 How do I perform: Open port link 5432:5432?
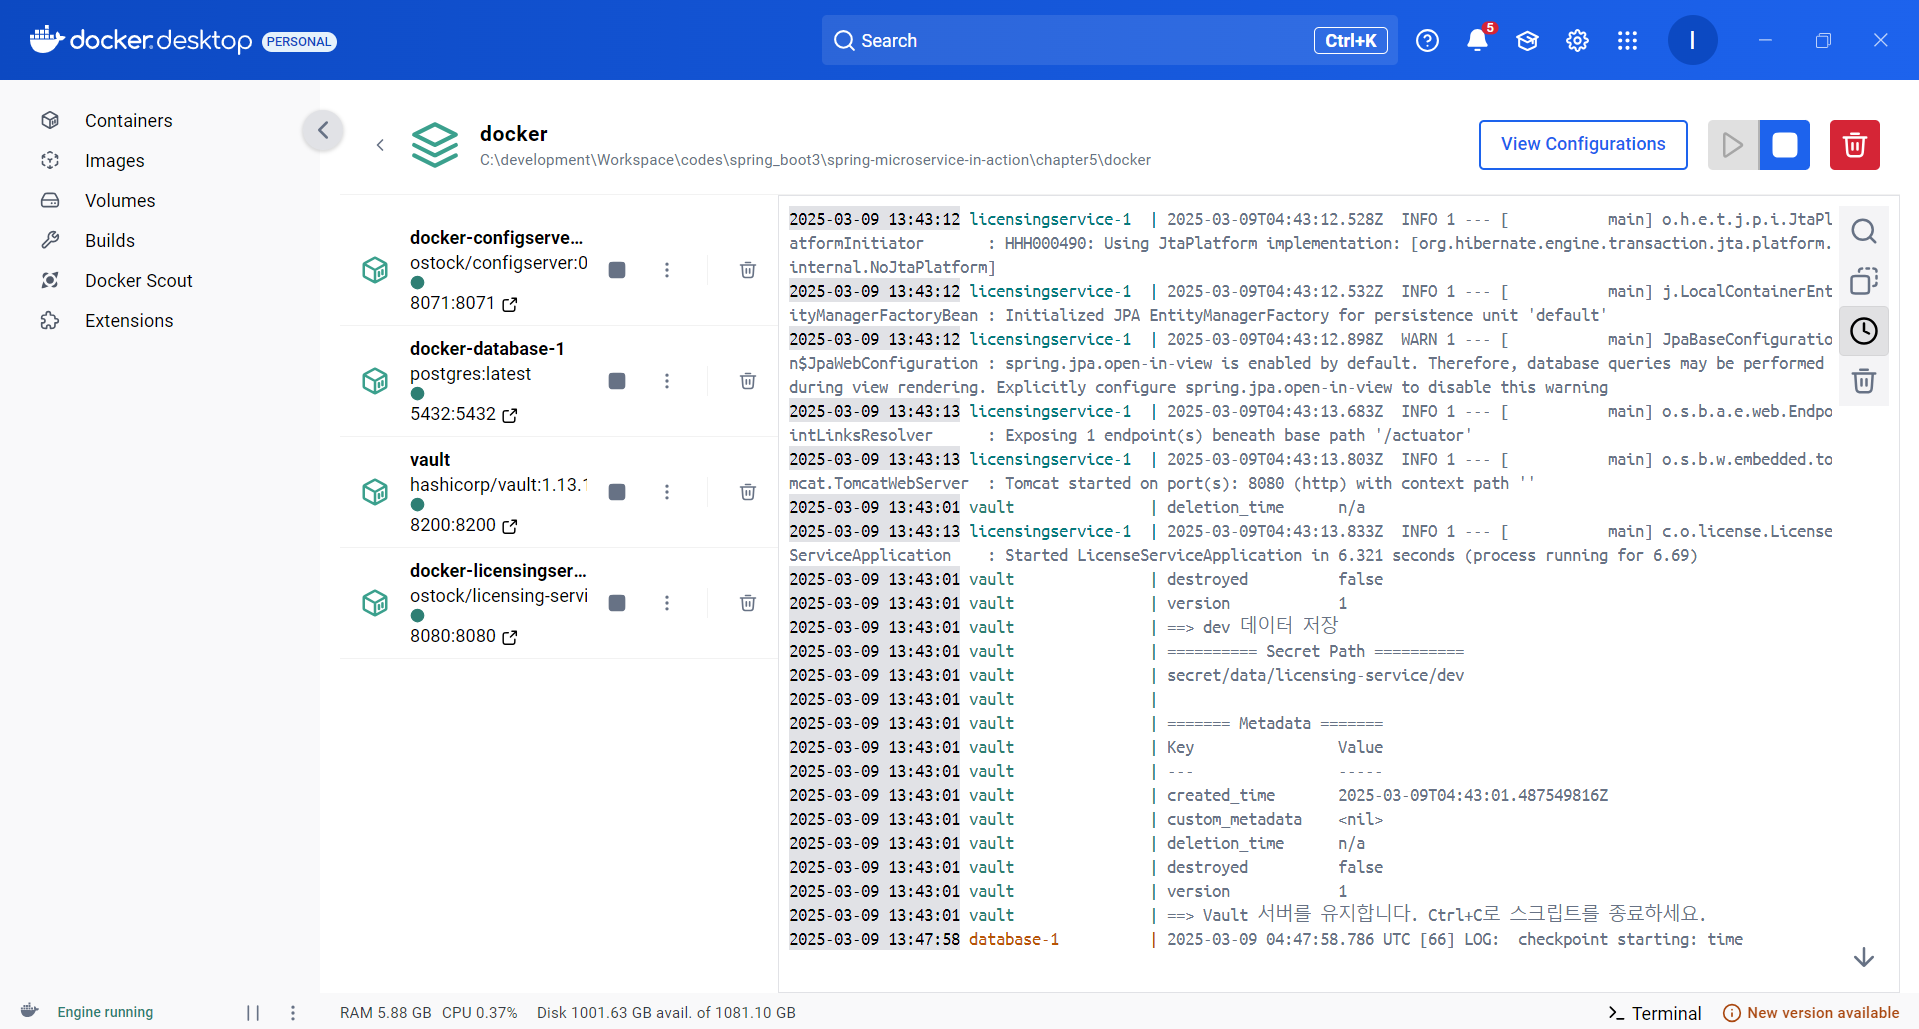click(x=463, y=414)
